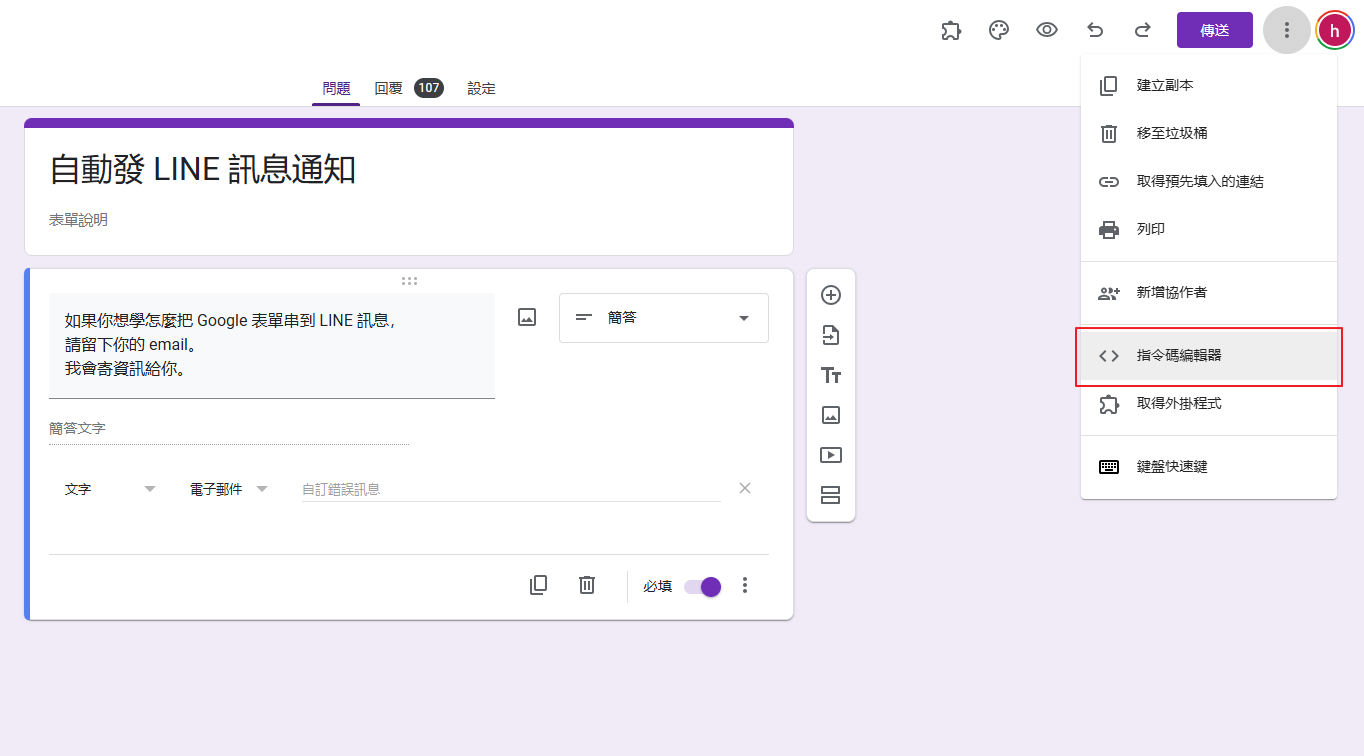Click the 自訂錯誤訊息 field
Viewport: 1364px width, 756px height.
[x=511, y=489]
